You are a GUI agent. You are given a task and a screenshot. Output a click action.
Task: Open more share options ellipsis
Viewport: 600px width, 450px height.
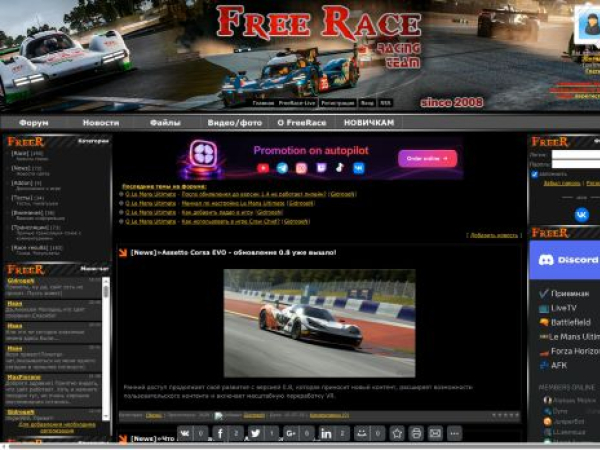455,434
